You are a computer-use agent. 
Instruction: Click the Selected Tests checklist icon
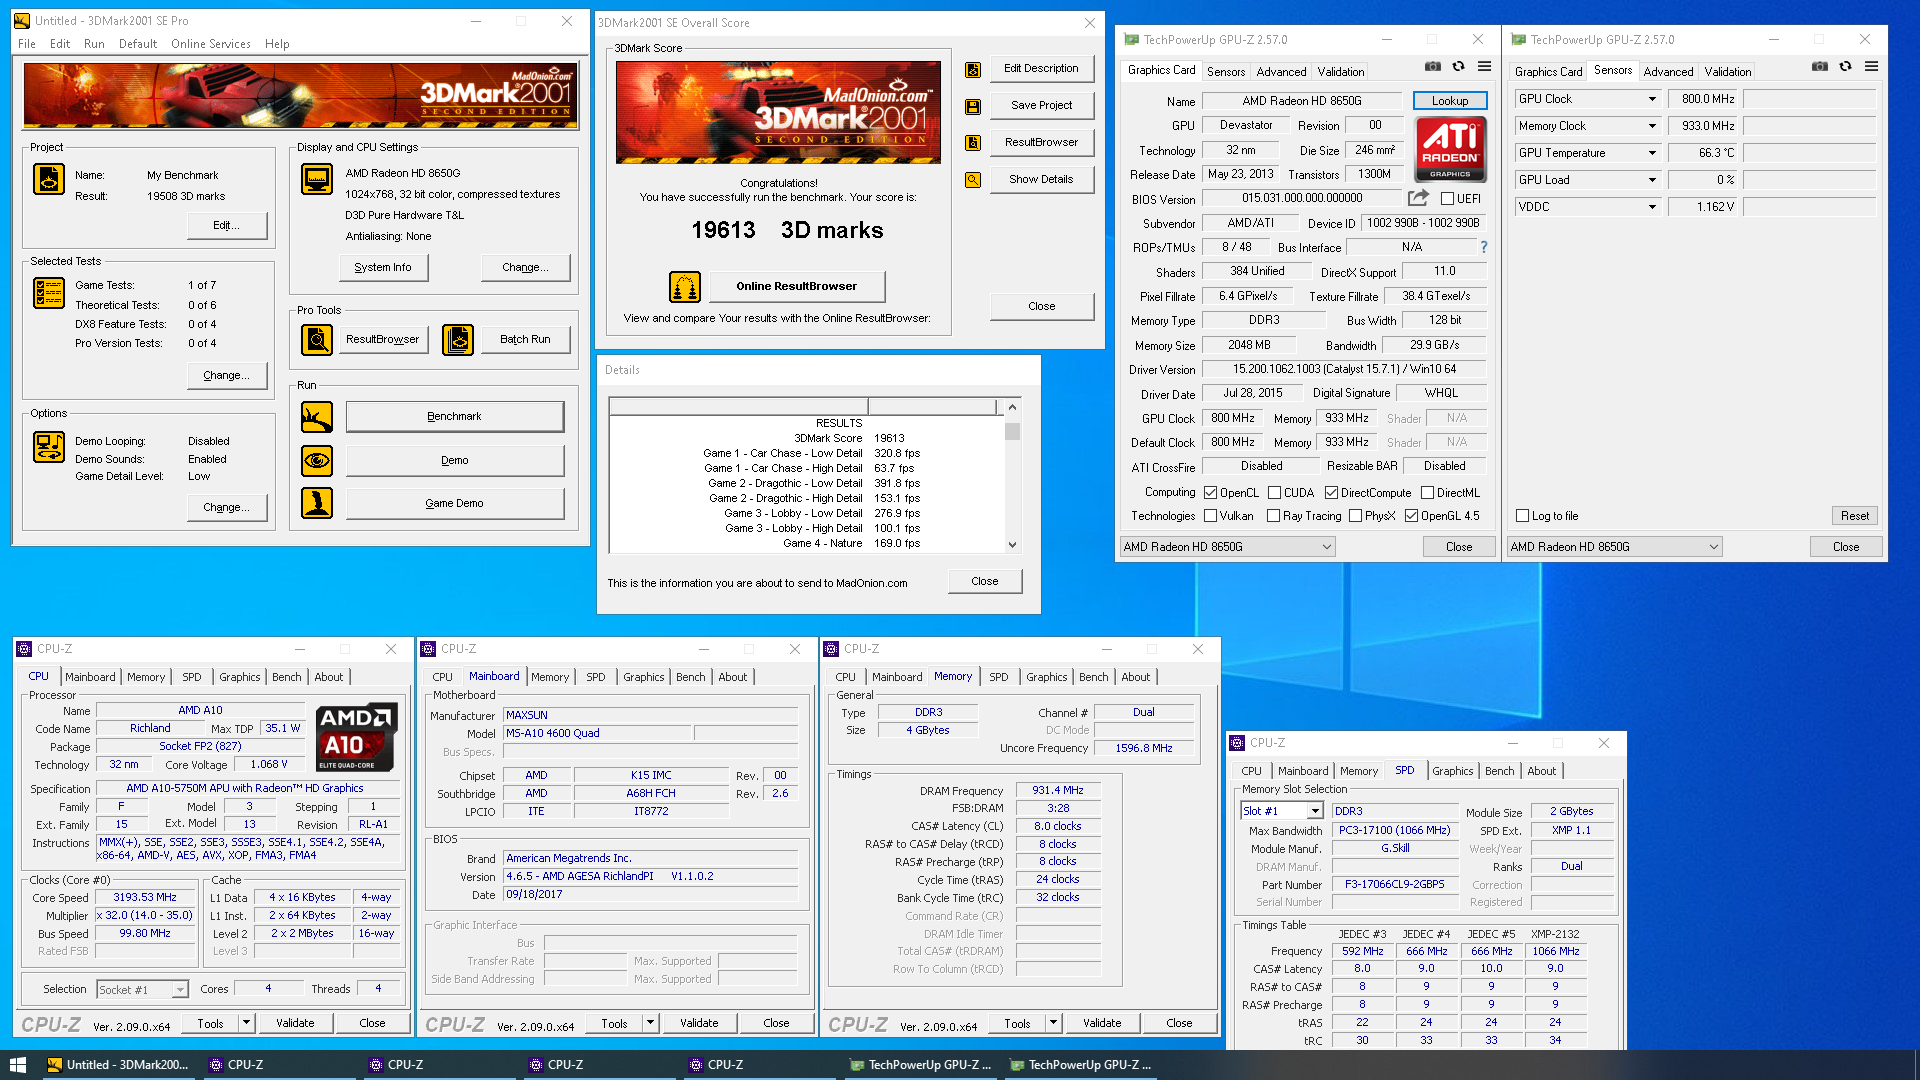pyautogui.click(x=49, y=292)
